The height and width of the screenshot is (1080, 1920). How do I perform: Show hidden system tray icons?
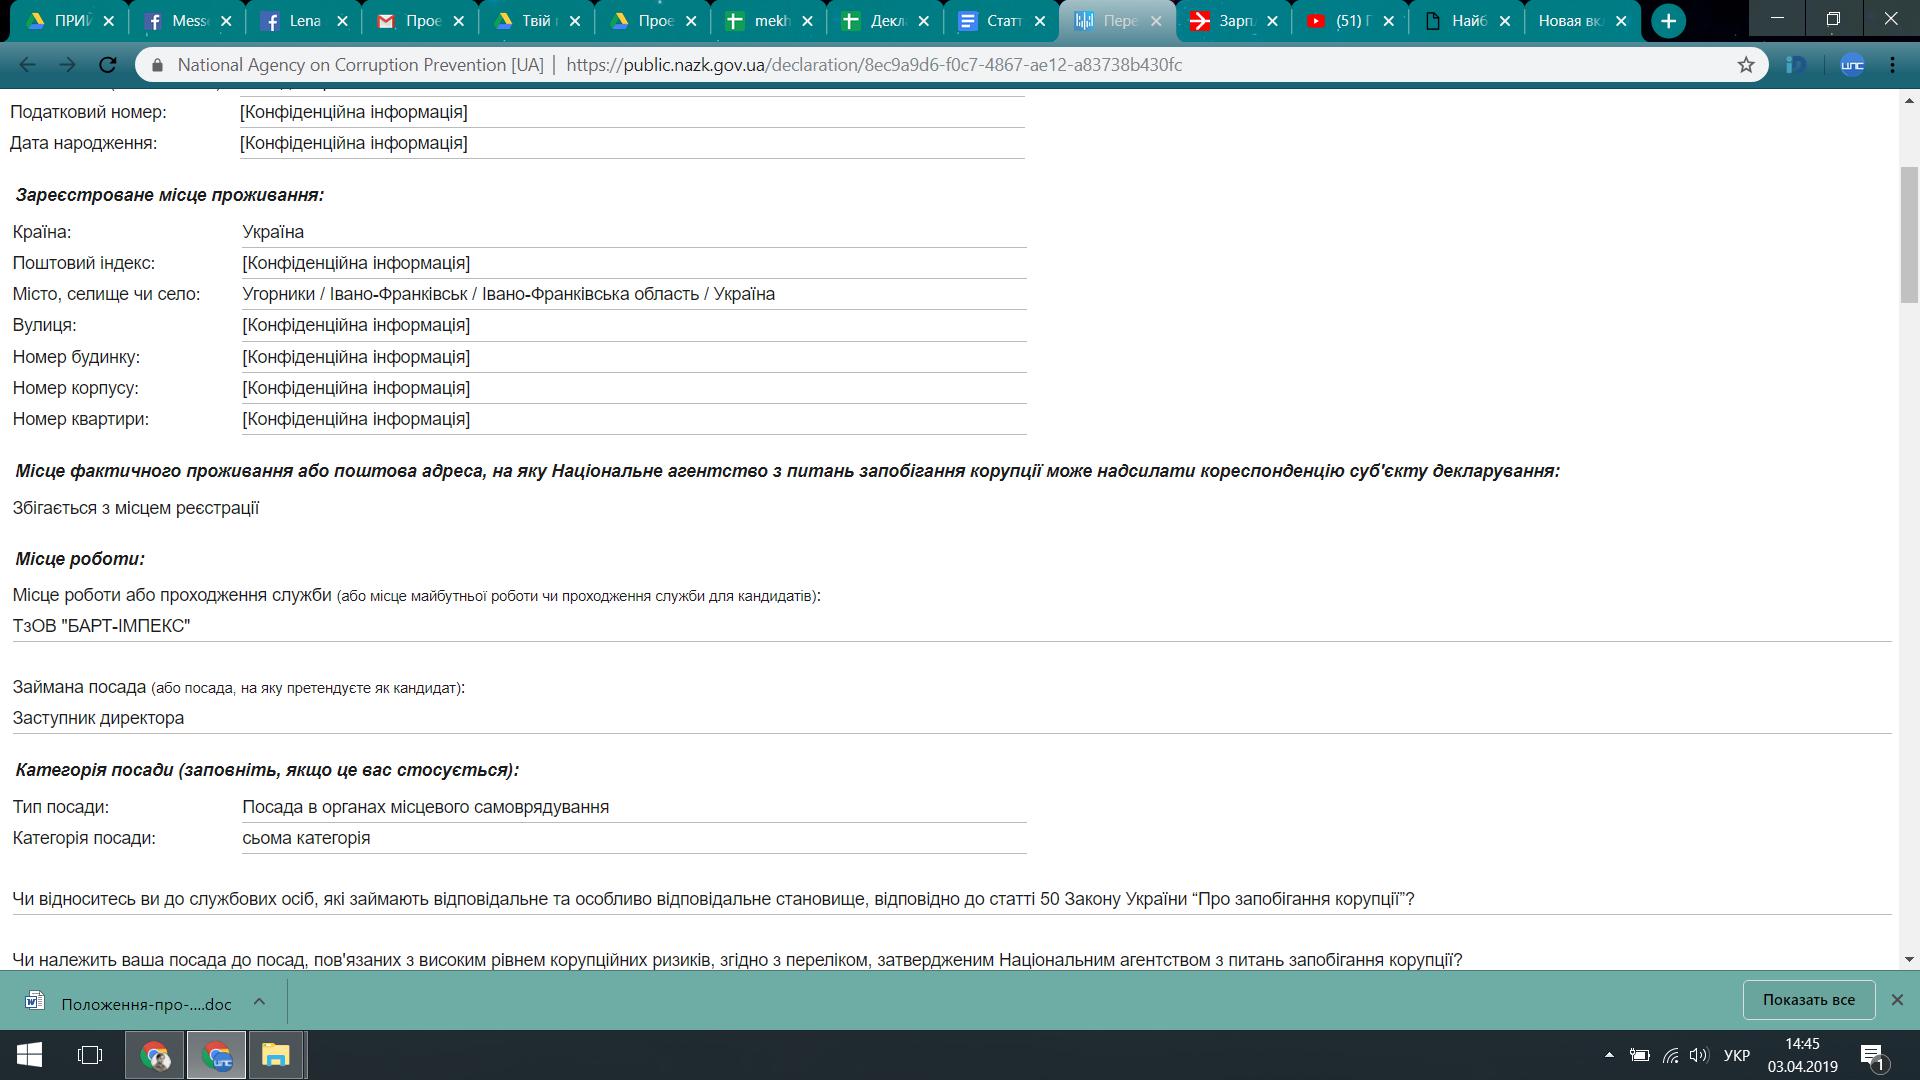(x=1609, y=1055)
